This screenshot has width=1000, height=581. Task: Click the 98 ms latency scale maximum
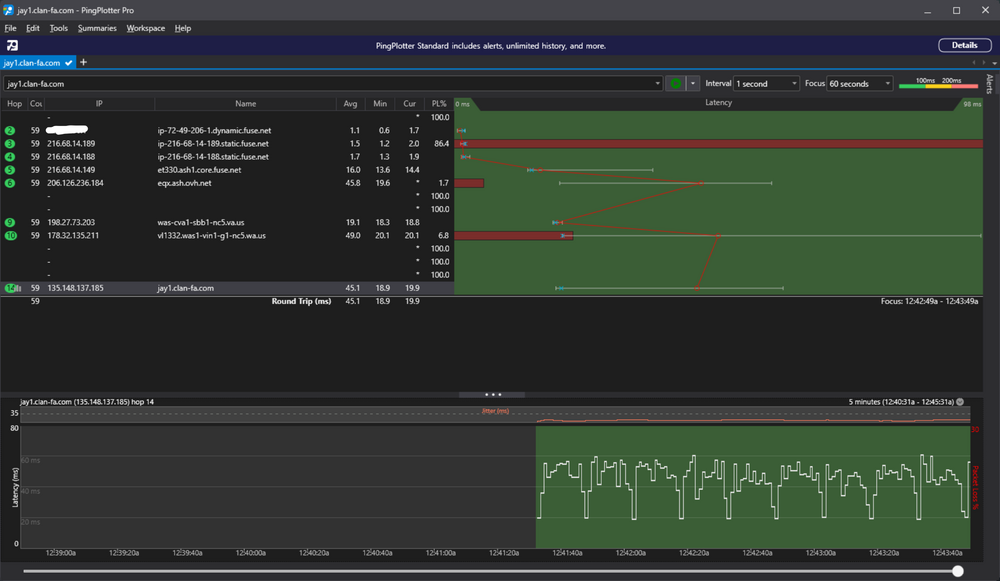click(x=972, y=104)
